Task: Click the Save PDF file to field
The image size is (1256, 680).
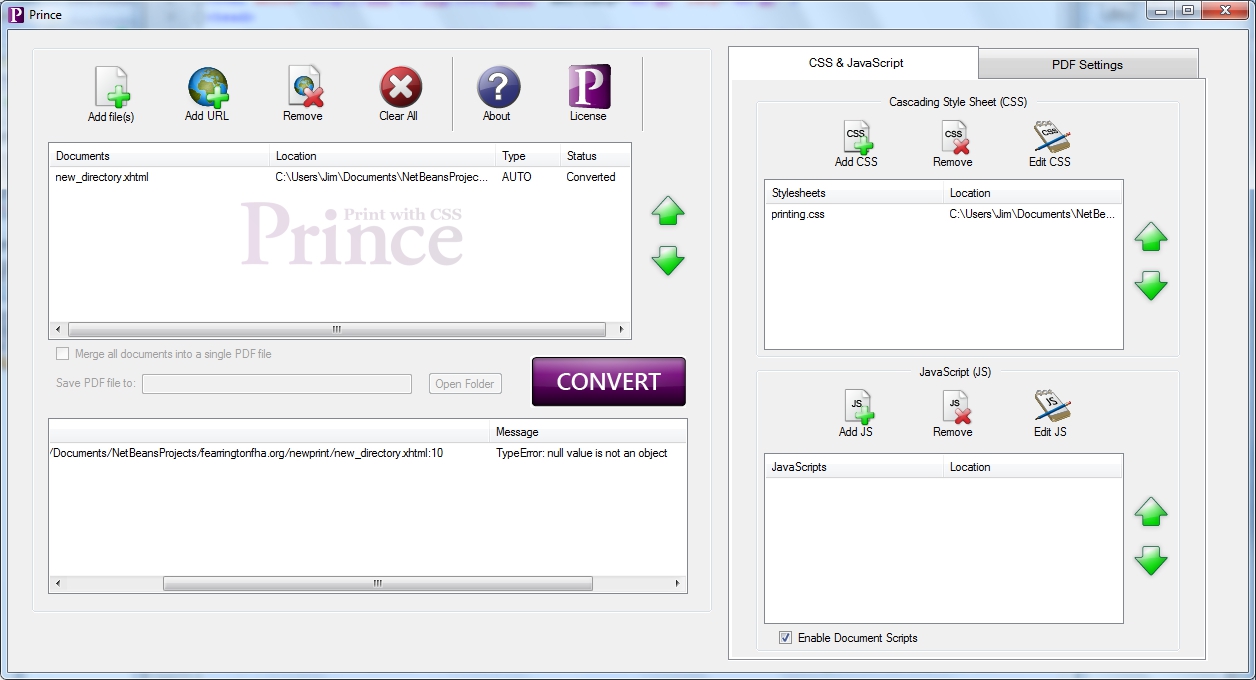Action: pyautogui.click(x=277, y=384)
